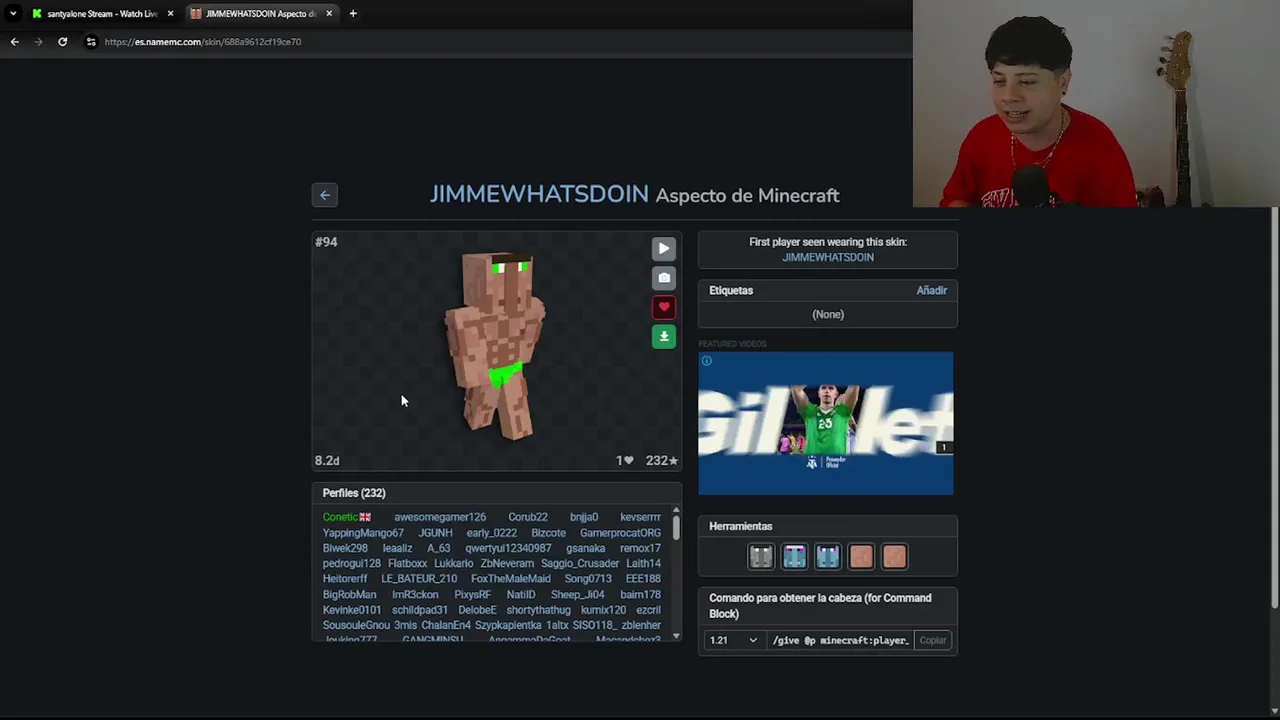
Task: Open the tab search dropdown
Action: point(12,14)
